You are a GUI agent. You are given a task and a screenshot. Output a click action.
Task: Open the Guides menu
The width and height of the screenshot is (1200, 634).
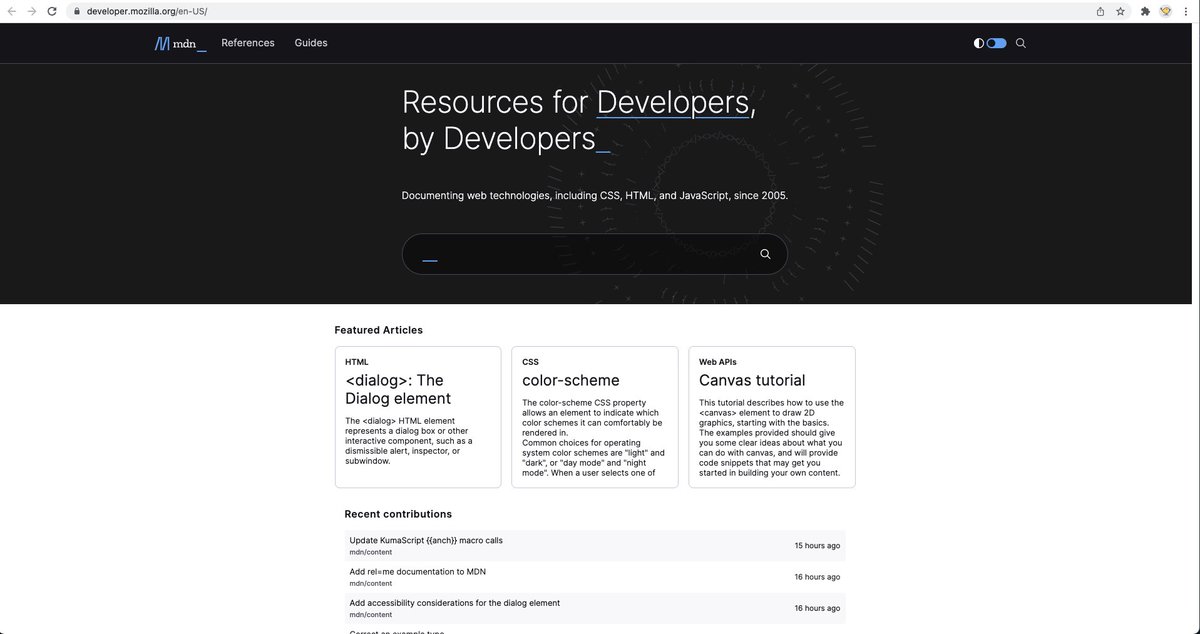point(311,43)
